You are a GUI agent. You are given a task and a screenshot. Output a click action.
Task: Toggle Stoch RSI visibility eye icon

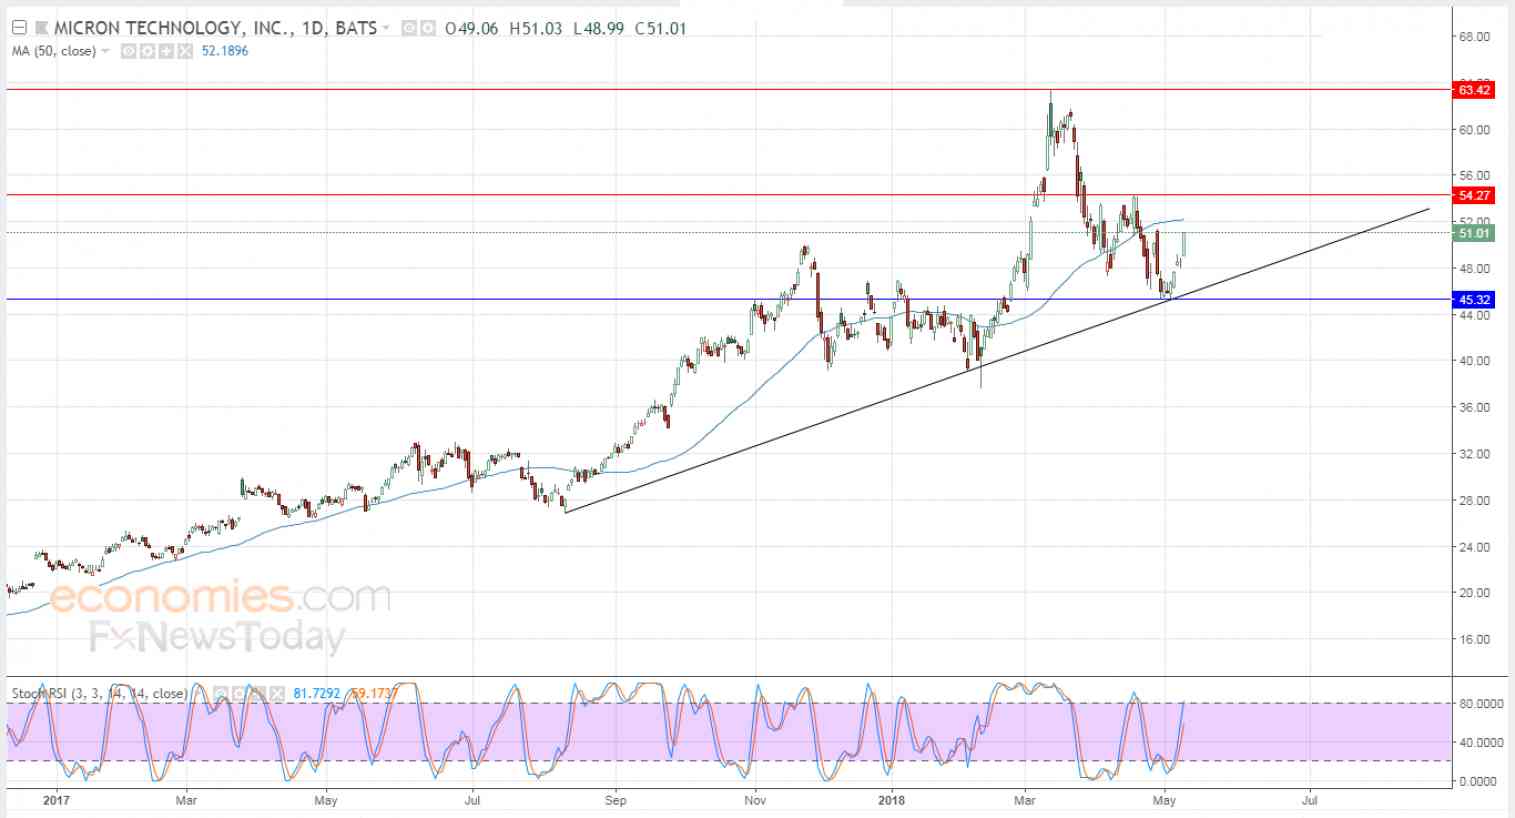[219, 693]
